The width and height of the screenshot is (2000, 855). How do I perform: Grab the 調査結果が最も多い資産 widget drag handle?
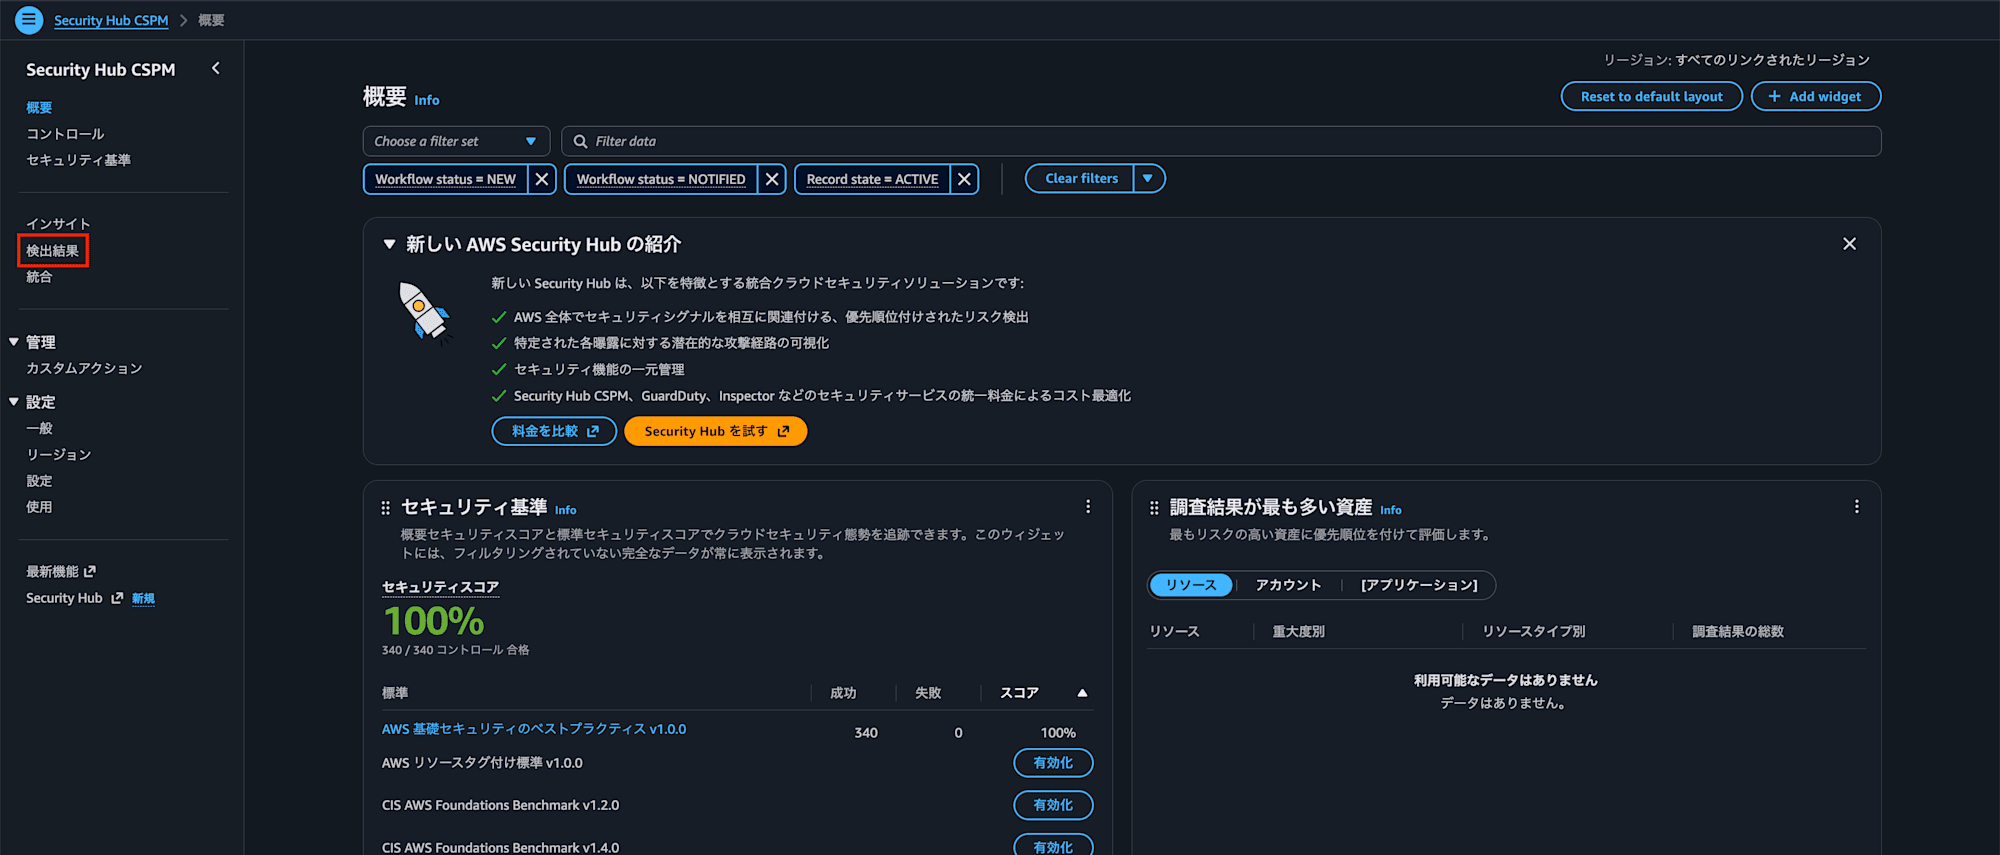click(x=1154, y=508)
